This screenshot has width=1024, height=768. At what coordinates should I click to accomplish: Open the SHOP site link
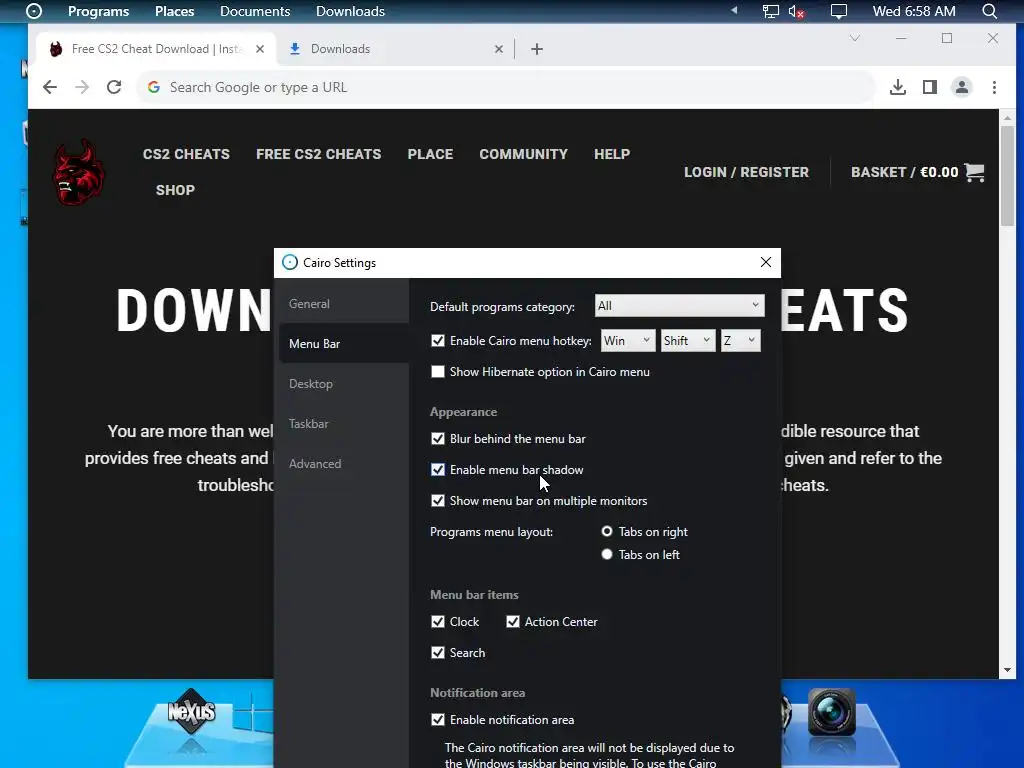(x=175, y=190)
